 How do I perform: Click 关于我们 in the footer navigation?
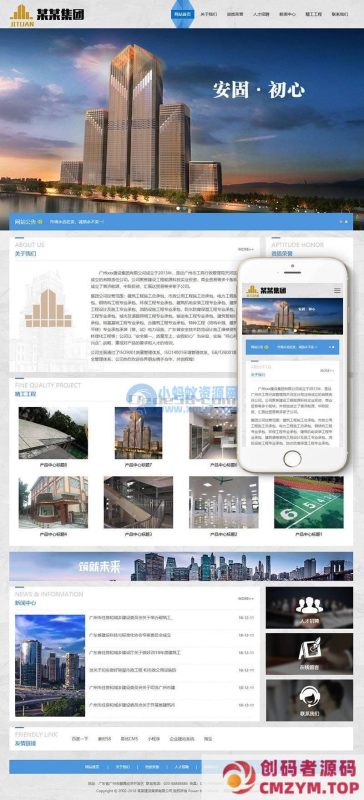[122, 767]
